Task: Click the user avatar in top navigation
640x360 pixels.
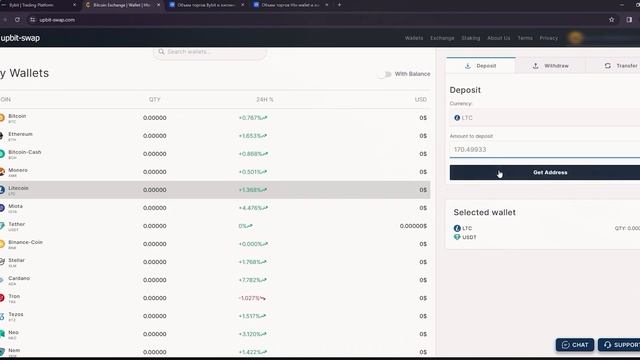Action: 576,38
